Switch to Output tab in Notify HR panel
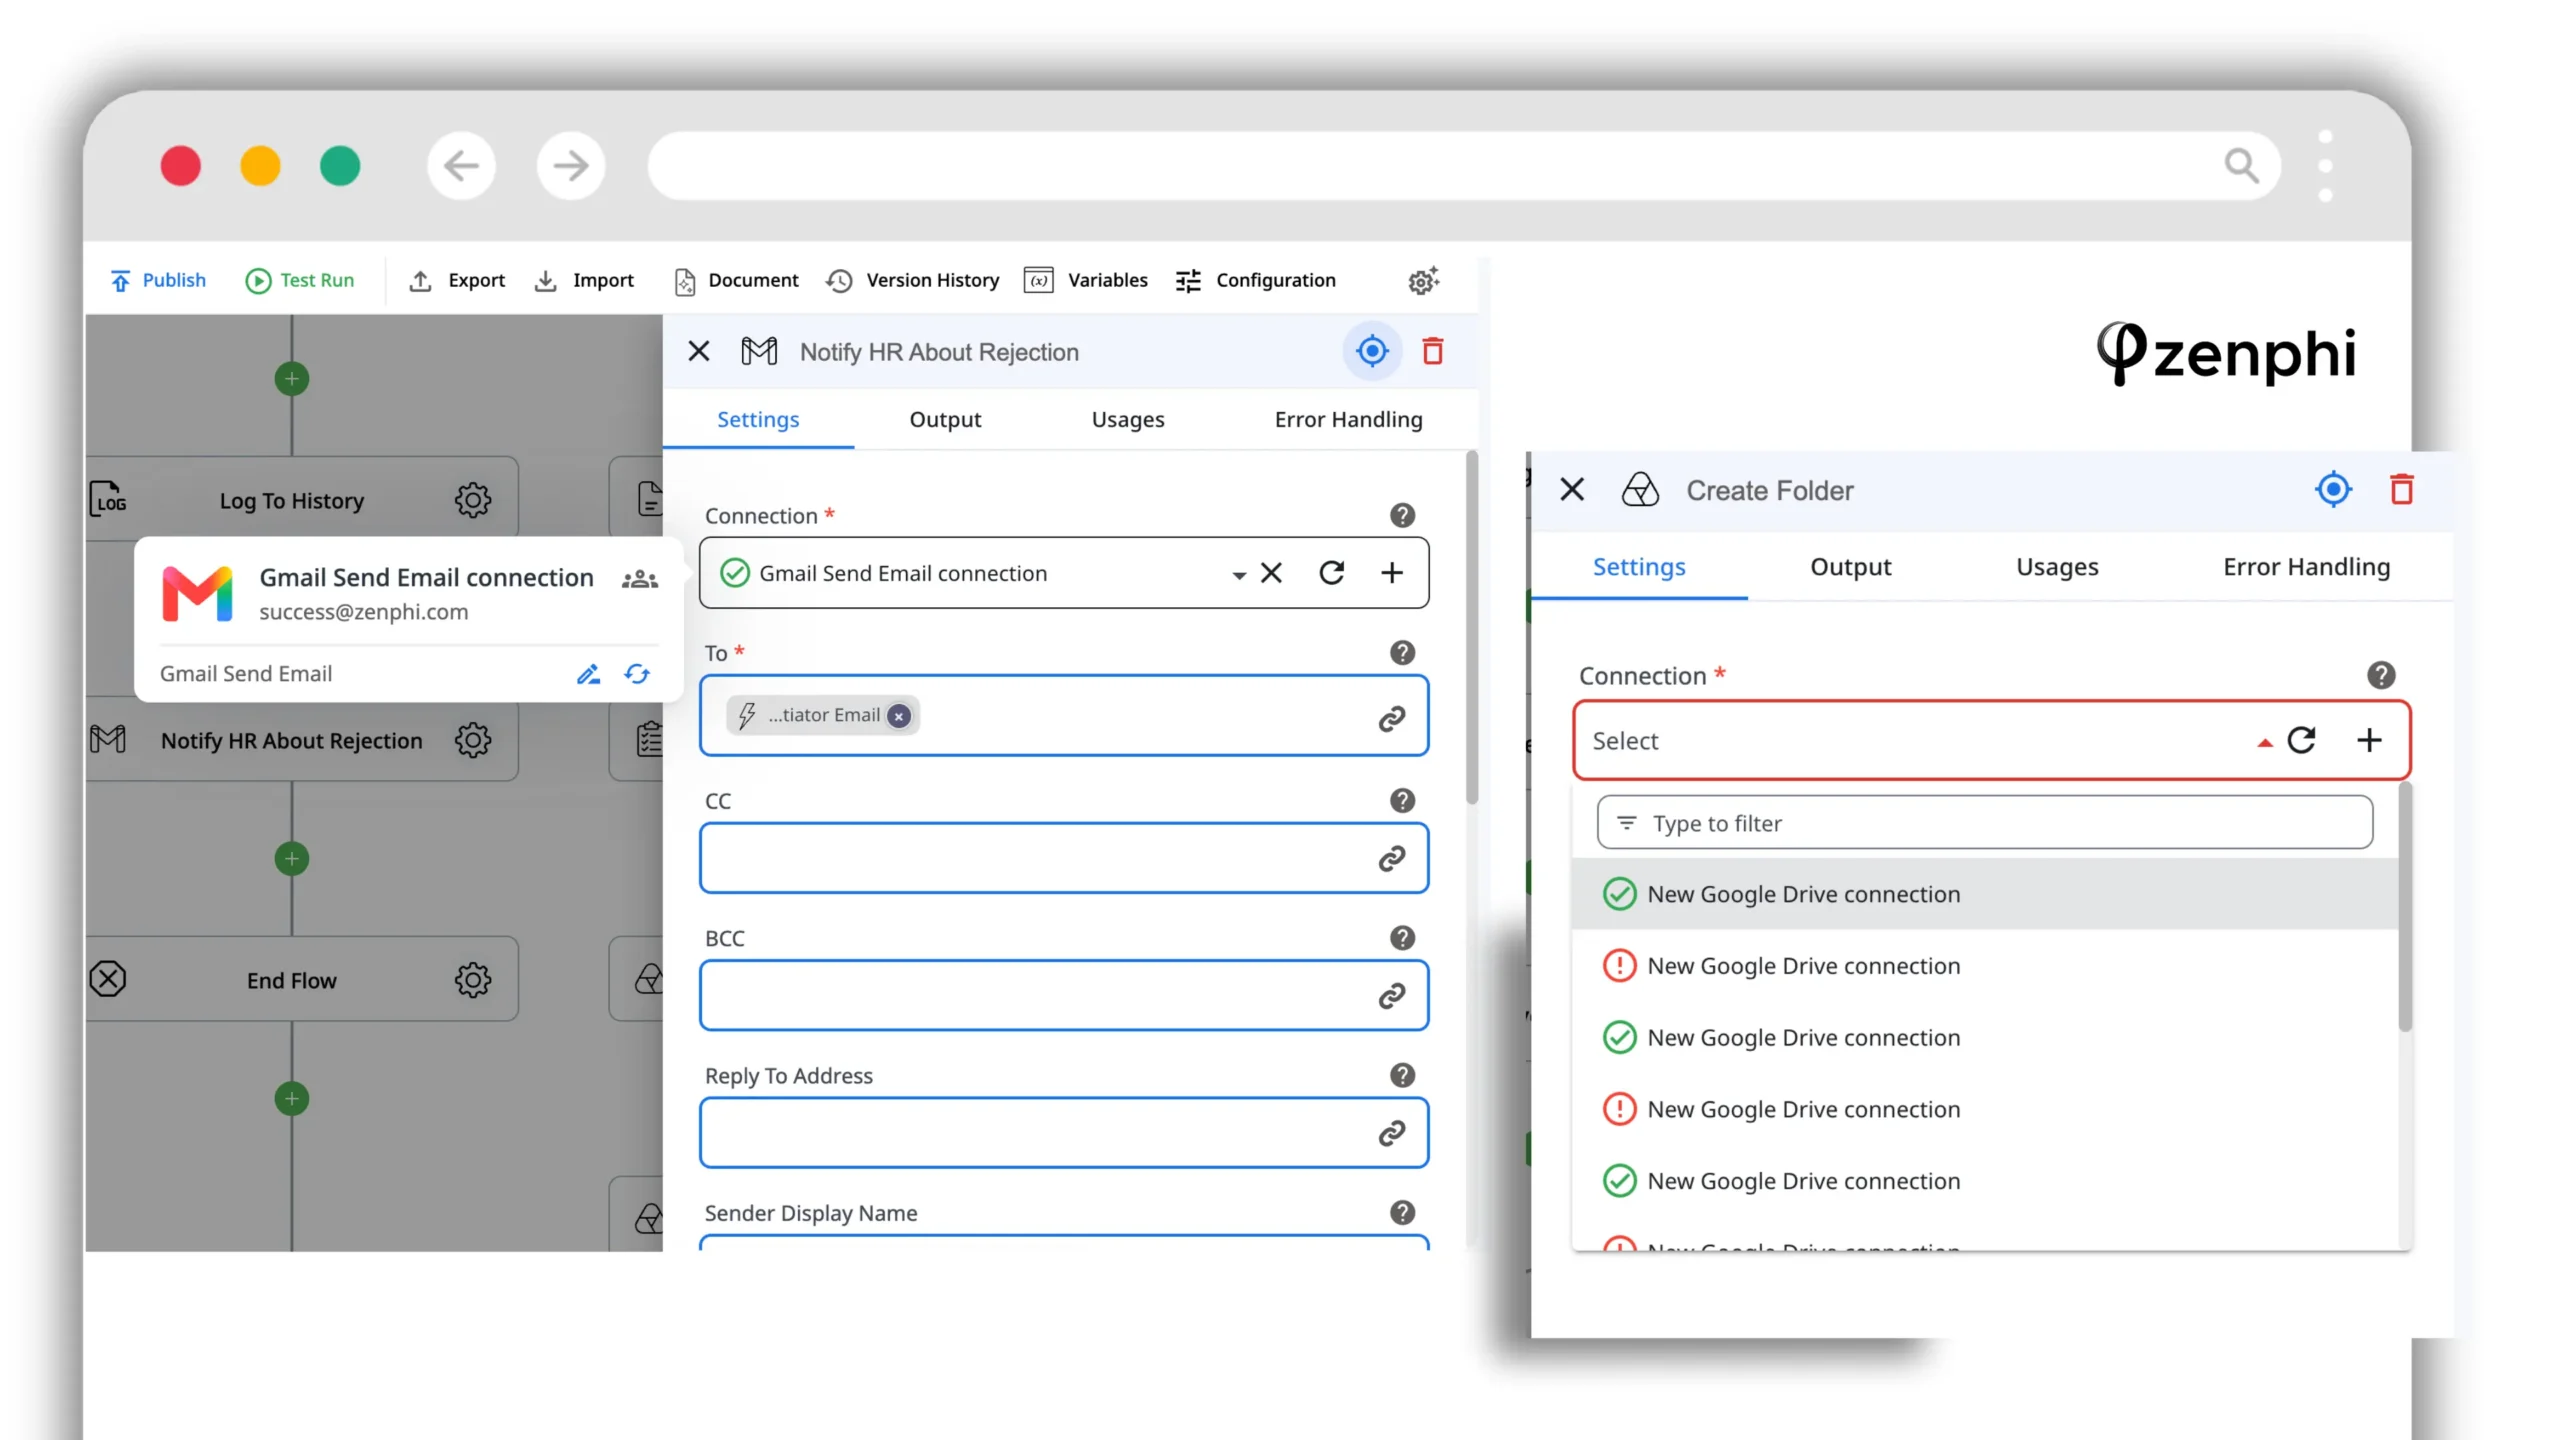The height and width of the screenshot is (1440, 2560). point(945,419)
